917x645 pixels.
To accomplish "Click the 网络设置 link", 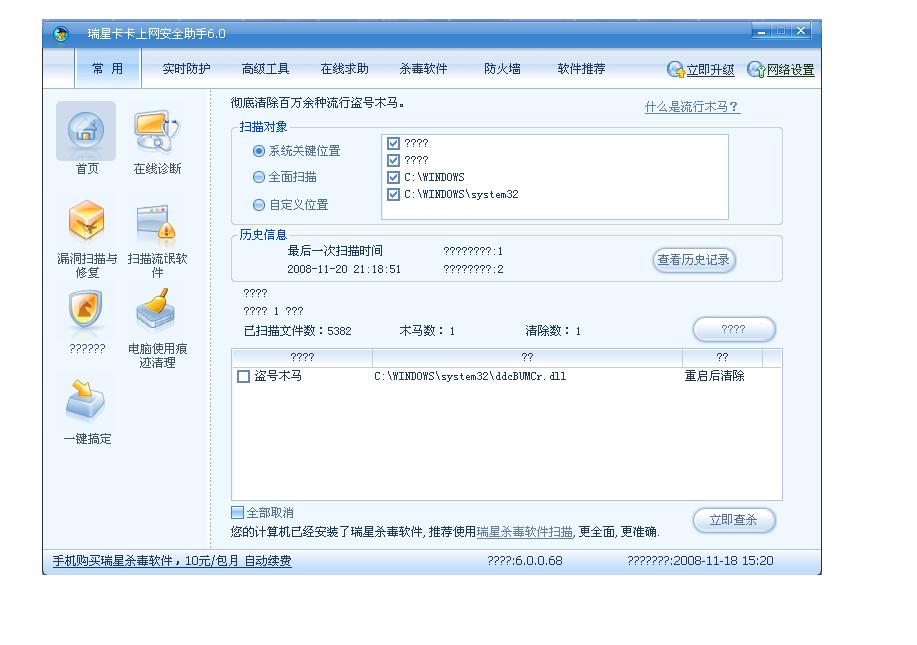I will (791, 70).
